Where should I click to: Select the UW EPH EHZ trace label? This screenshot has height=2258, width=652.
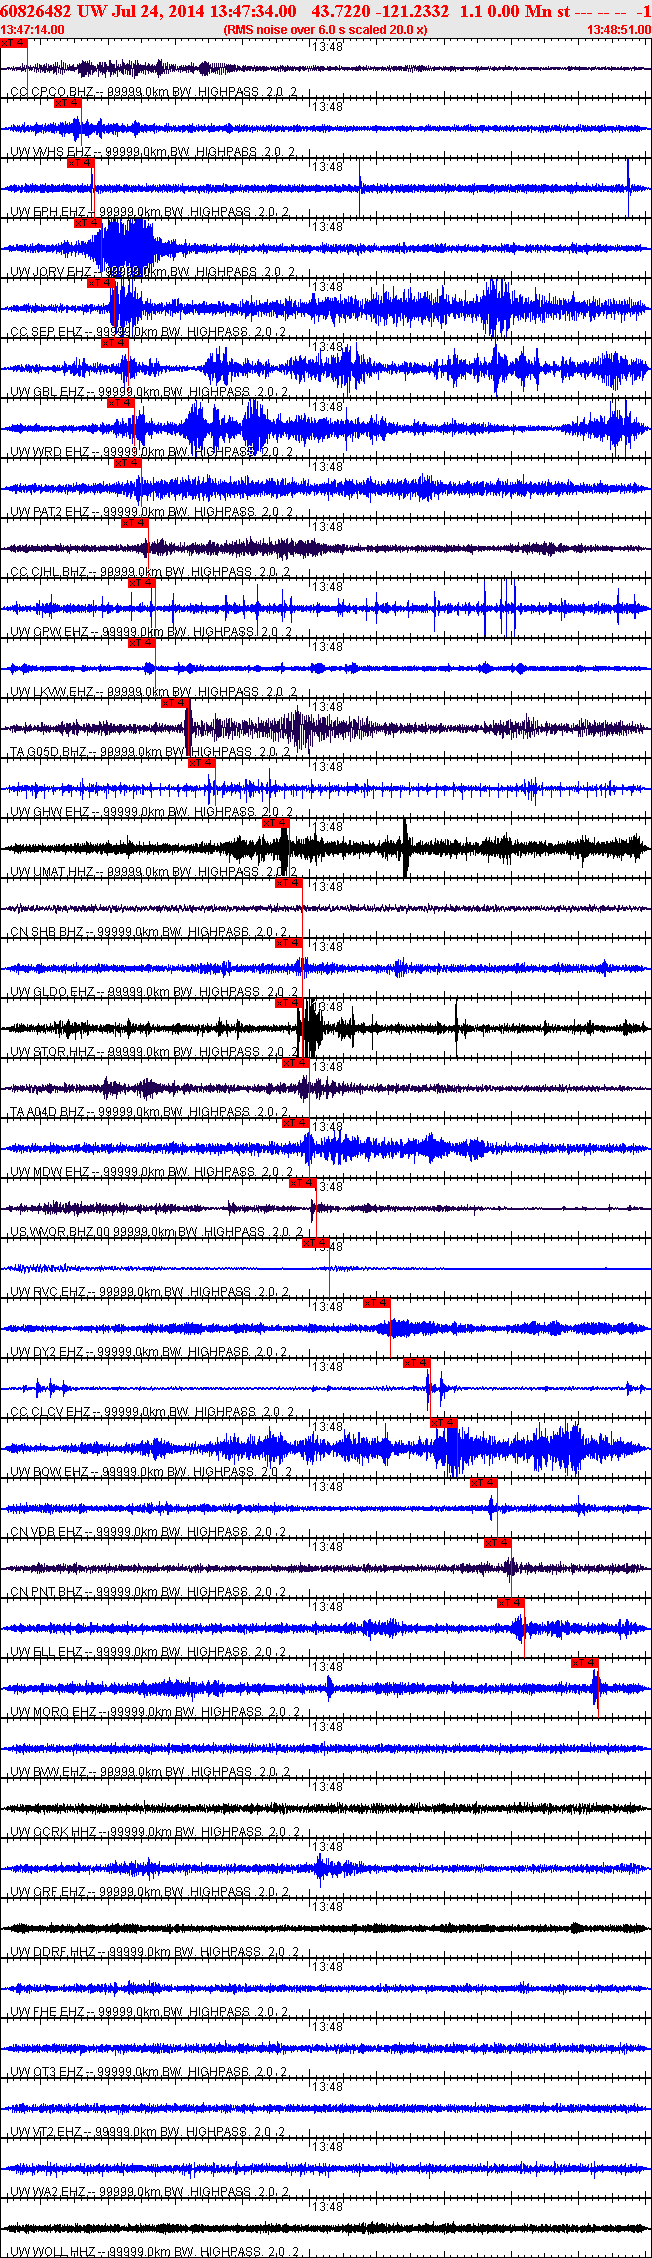(149, 212)
